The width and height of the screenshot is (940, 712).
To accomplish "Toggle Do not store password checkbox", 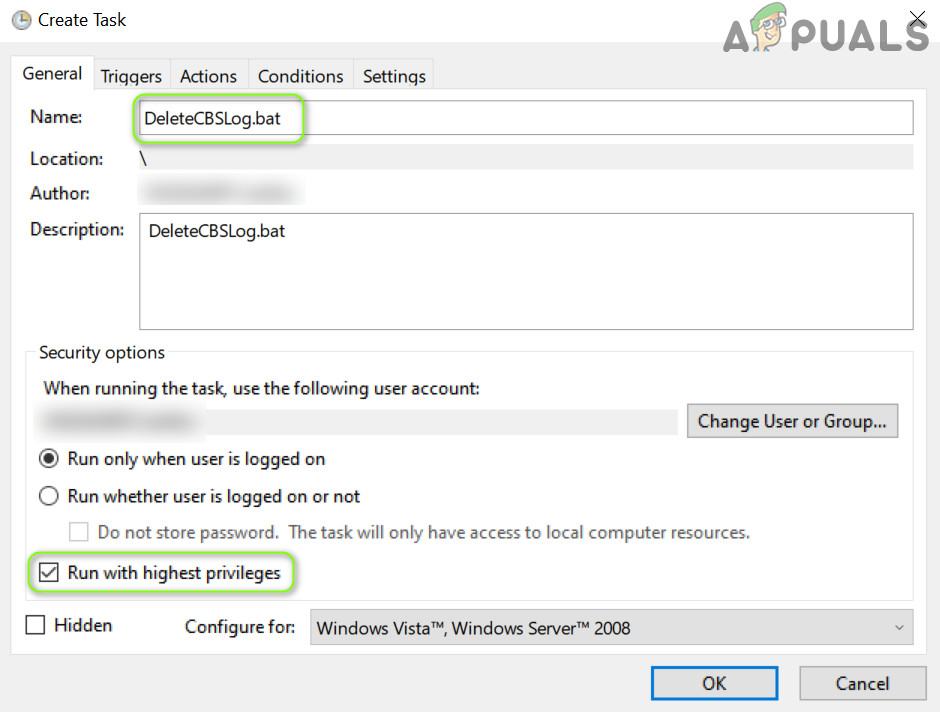I will (x=79, y=532).
